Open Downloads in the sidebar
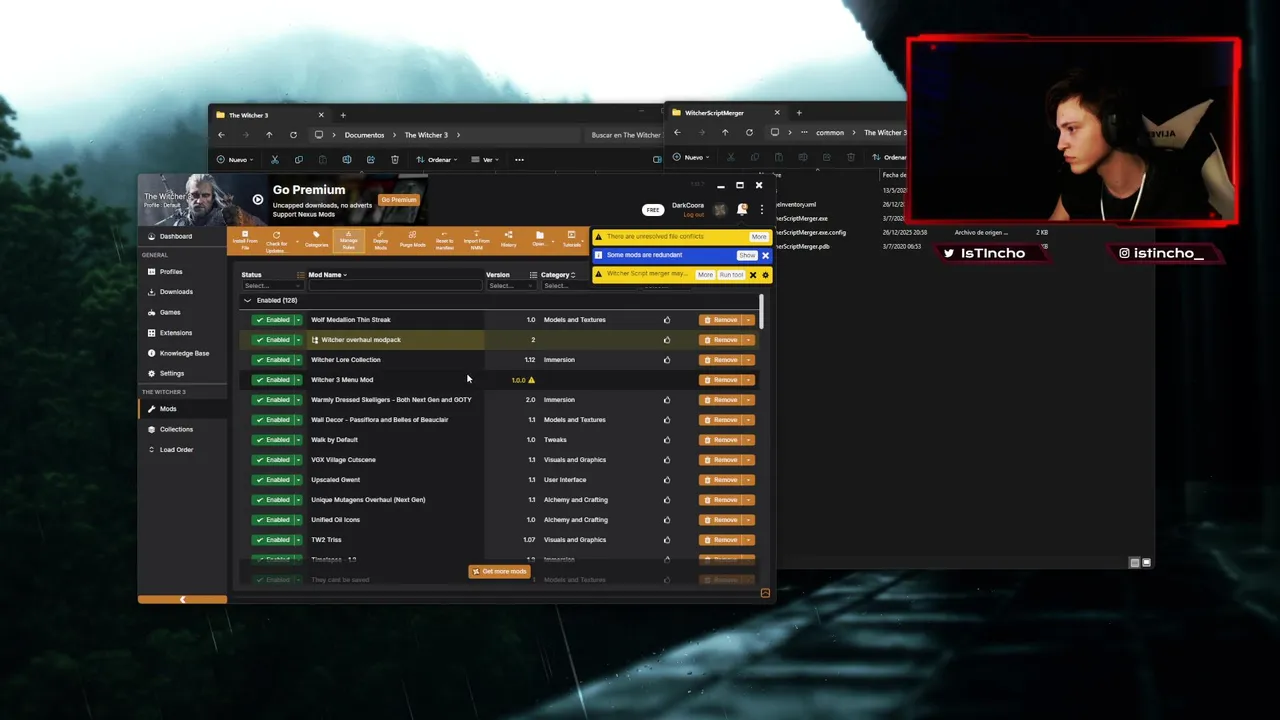This screenshot has width=1280, height=720. tap(182, 292)
